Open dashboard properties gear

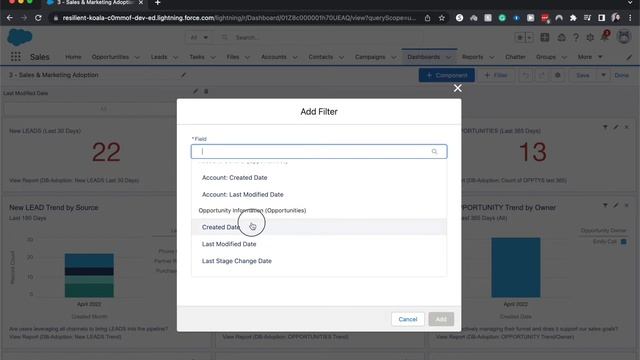(x=558, y=75)
